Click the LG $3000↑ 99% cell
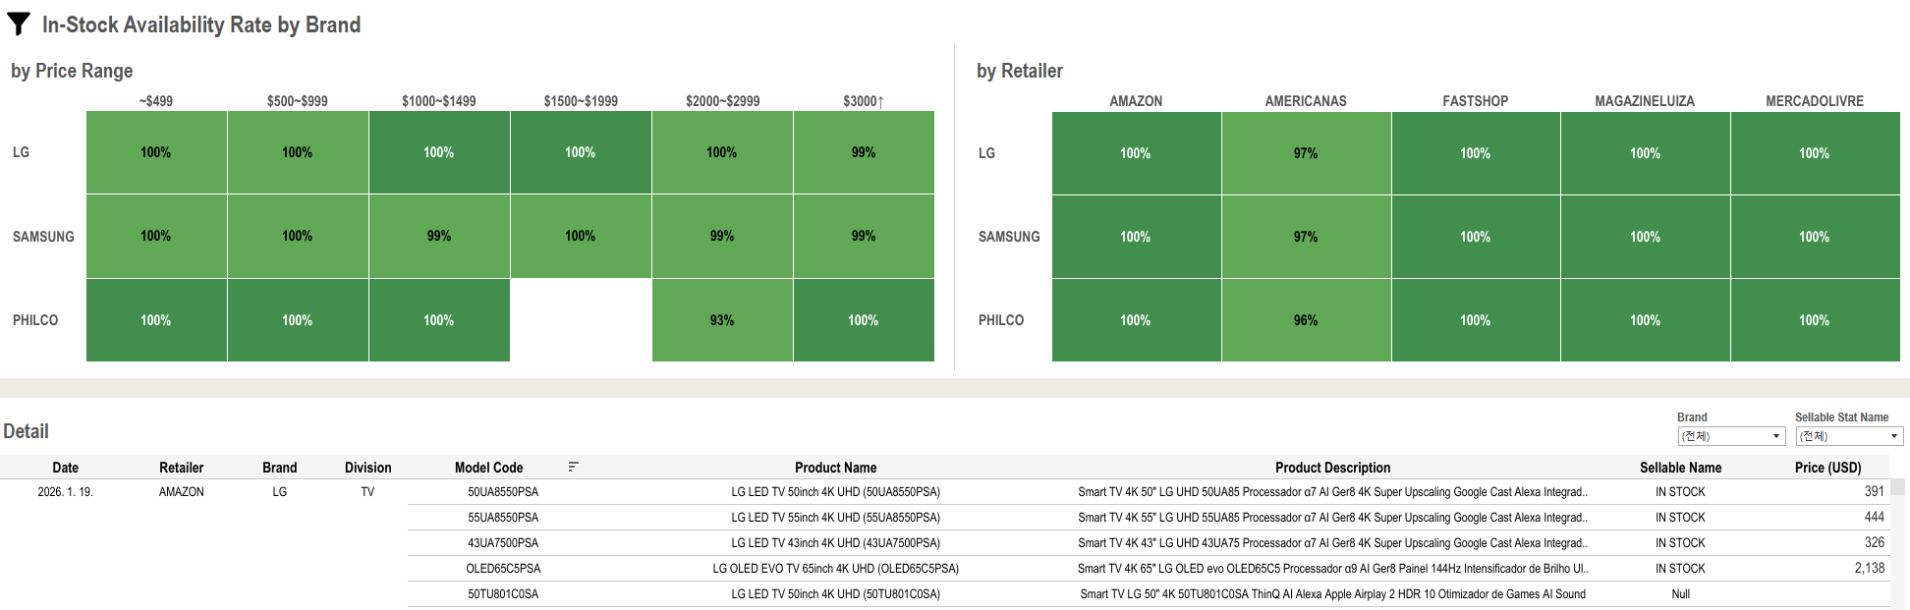Screen dimensions: 1910x610 coord(863,152)
